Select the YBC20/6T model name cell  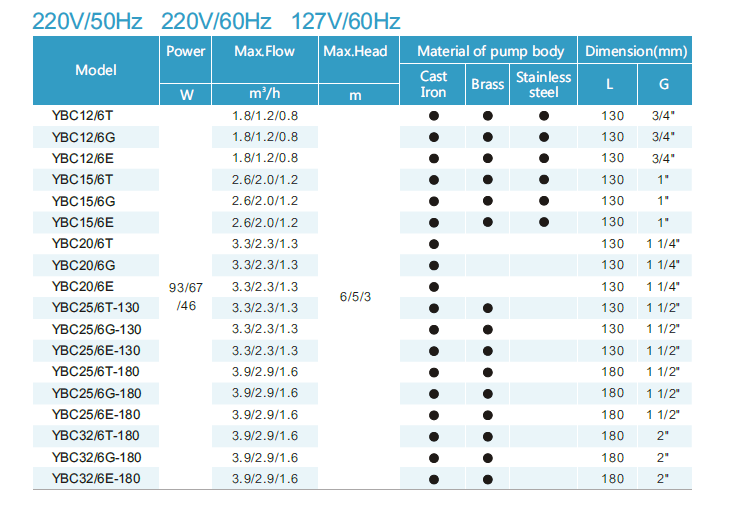(x=82, y=243)
